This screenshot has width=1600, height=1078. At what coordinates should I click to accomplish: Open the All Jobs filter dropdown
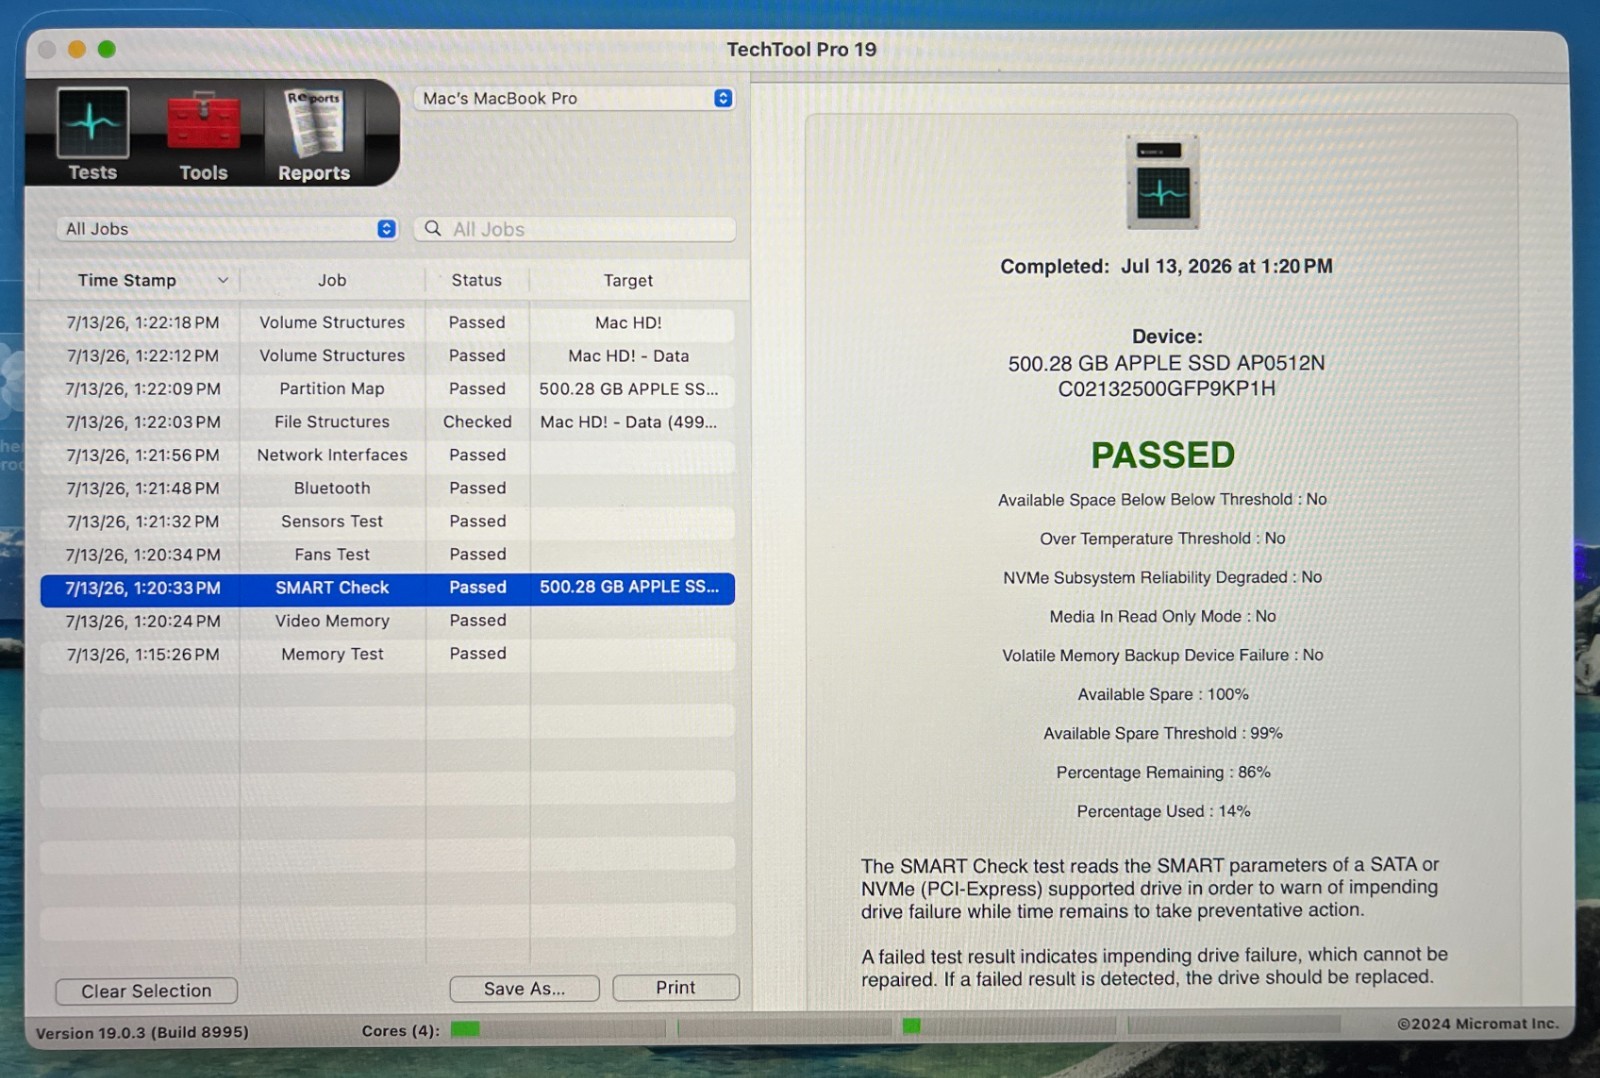pyautogui.click(x=227, y=229)
